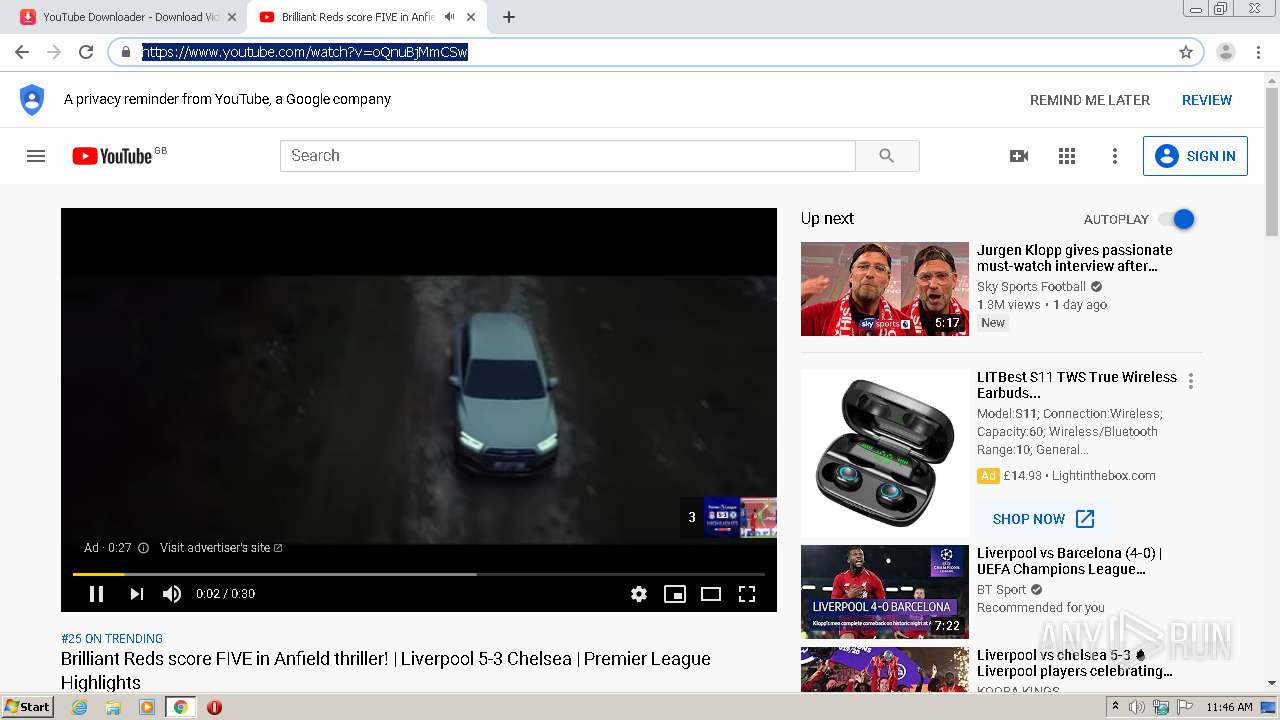This screenshot has width=1280, height=720.
Task: Open the YouTube hamburger menu
Action: [x=36, y=156]
